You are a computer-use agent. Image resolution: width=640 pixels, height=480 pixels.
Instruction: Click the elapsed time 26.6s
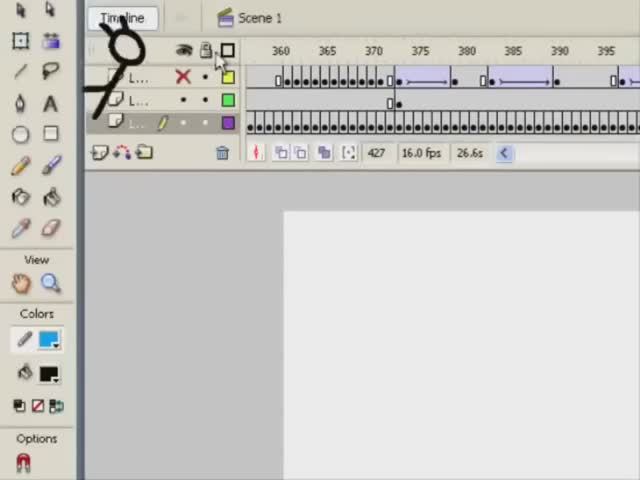pyautogui.click(x=470, y=153)
